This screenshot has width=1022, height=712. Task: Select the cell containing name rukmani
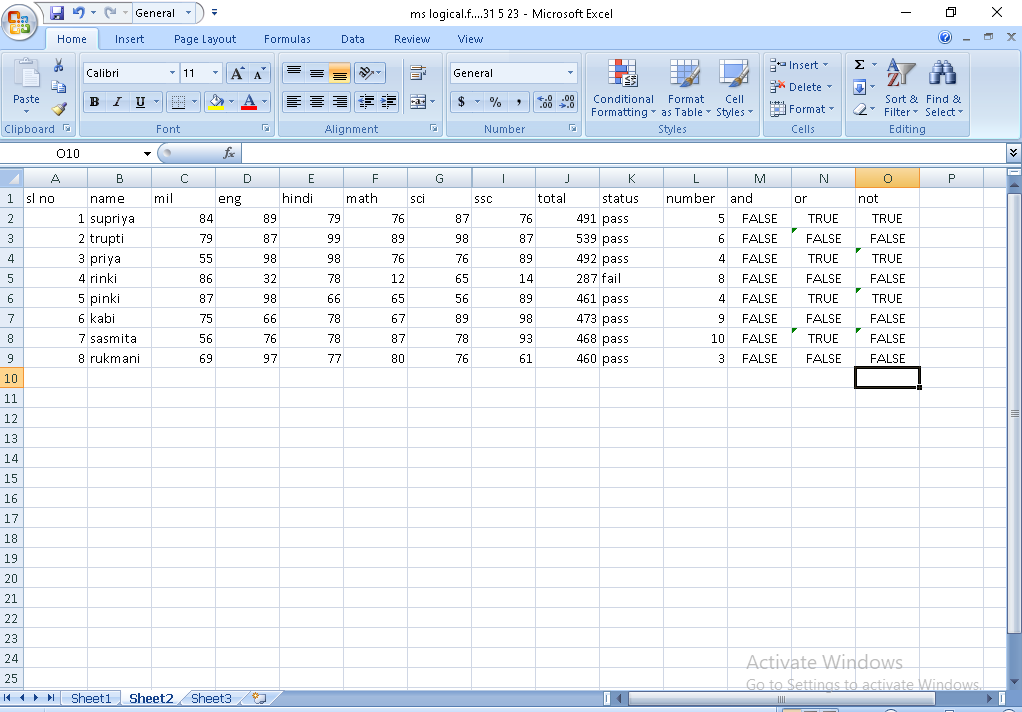click(119, 358)
